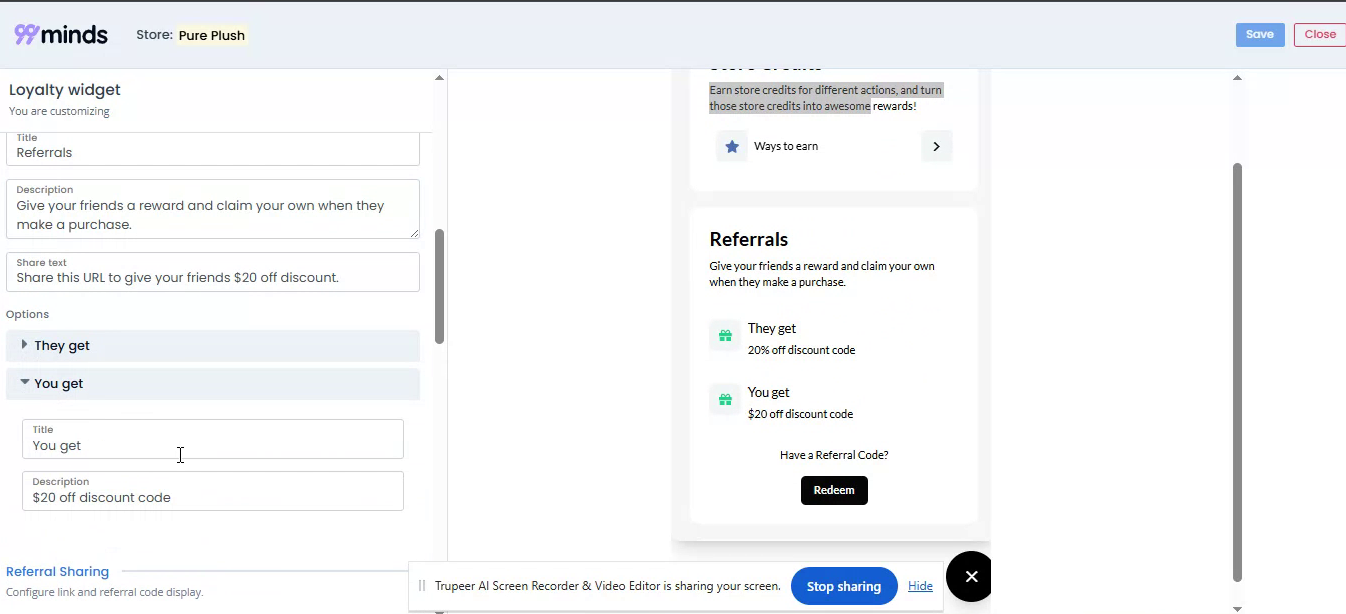Click the You get title in preview
The image size is (1346, 614).
[769, 392]
